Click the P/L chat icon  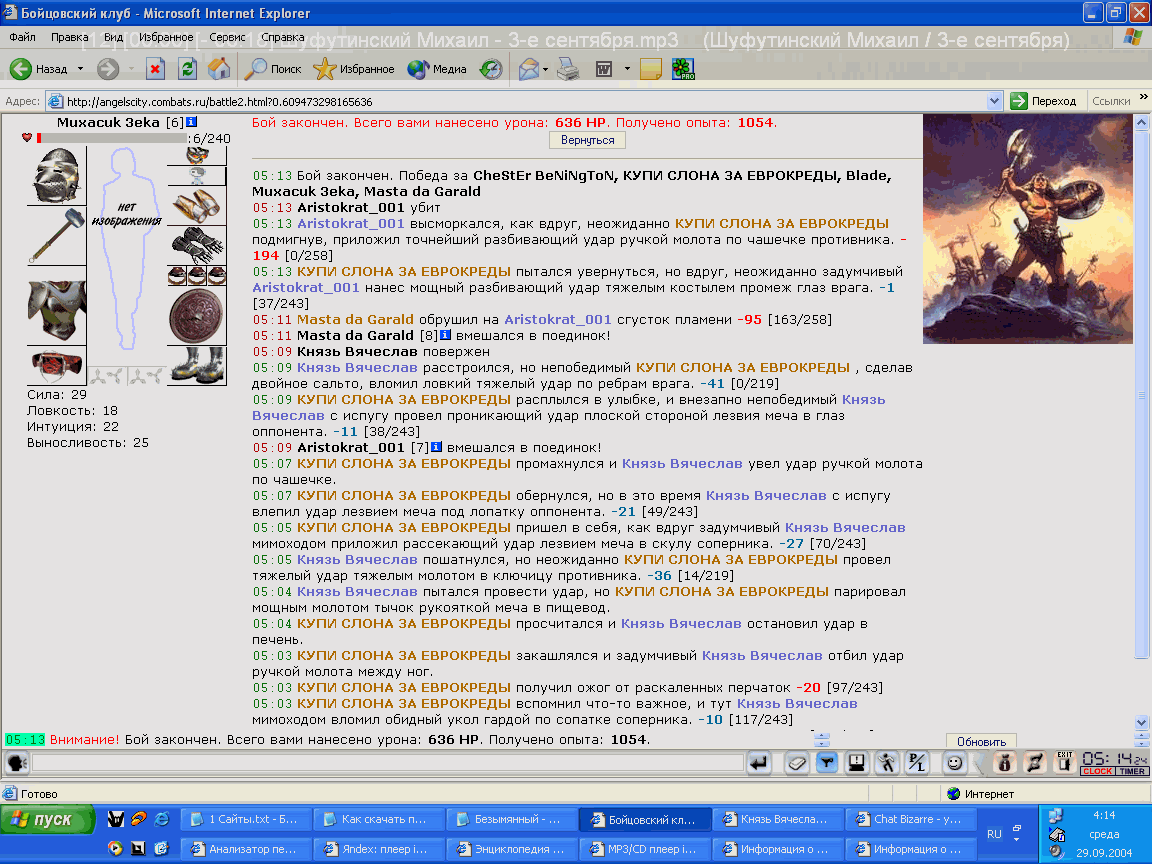[x=917, y=763]
